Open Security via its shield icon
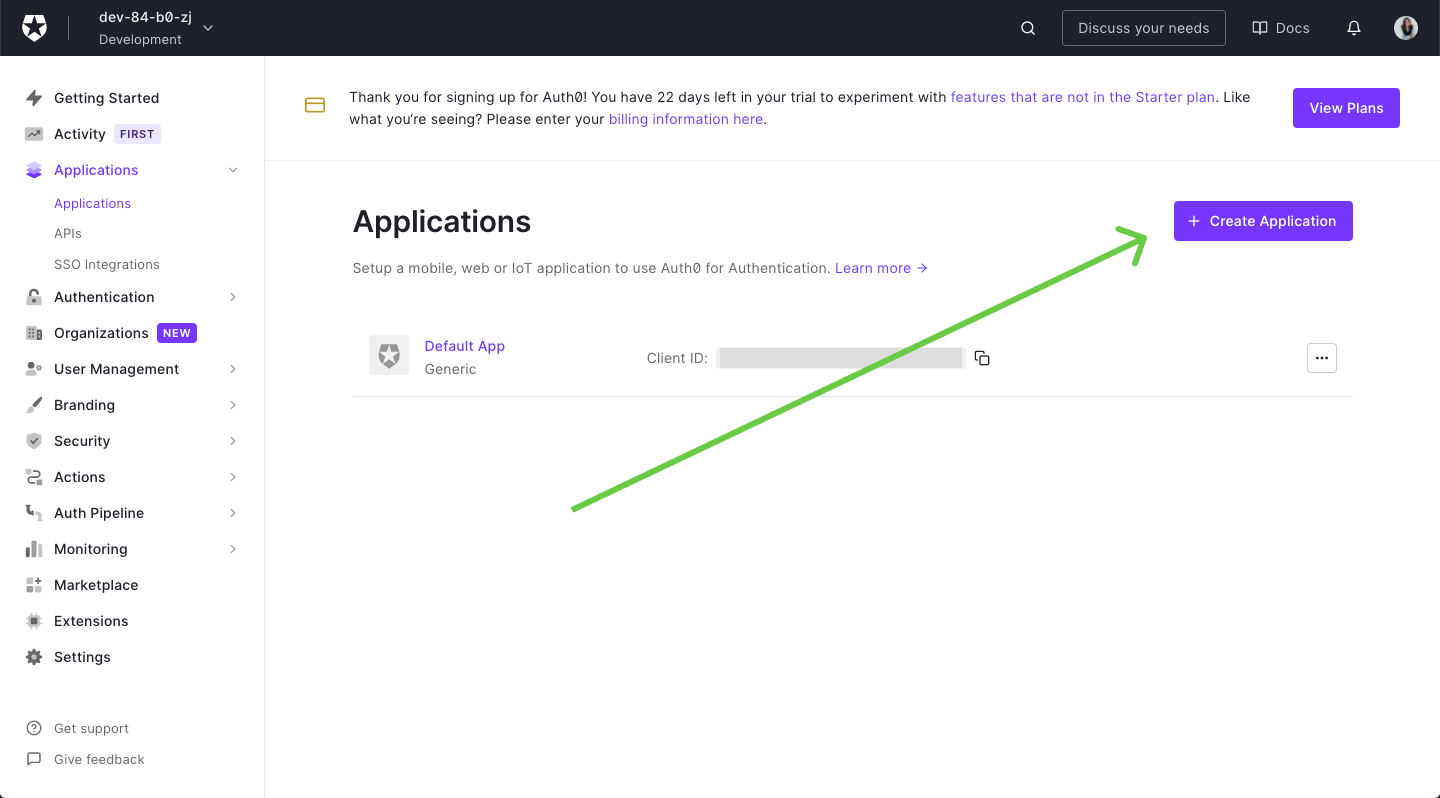The width and height of the screenshot is (1440, 798). point(34,441)
